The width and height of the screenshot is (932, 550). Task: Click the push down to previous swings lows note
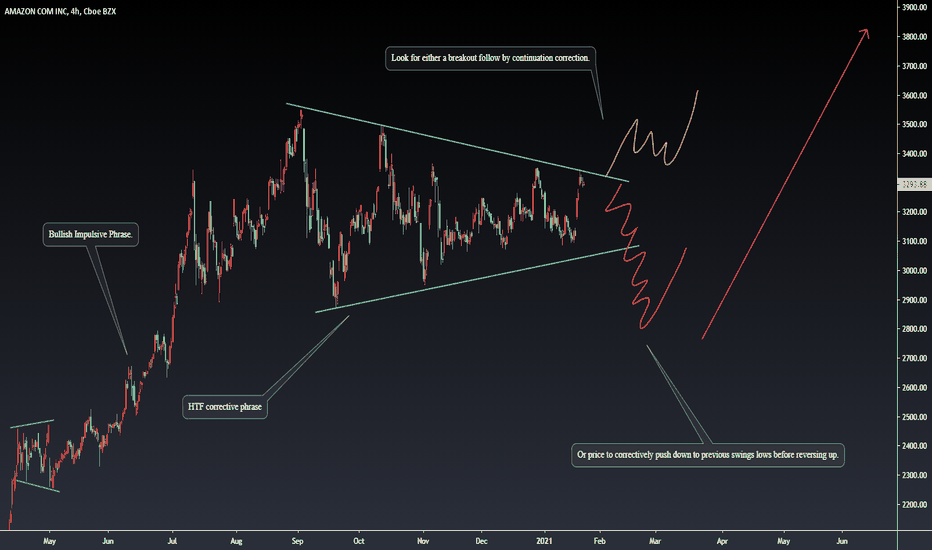(708, 455)
